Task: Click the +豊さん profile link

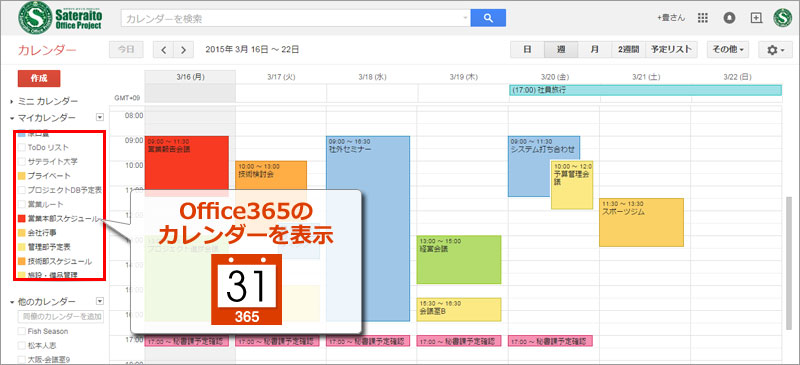Action: 671,18
